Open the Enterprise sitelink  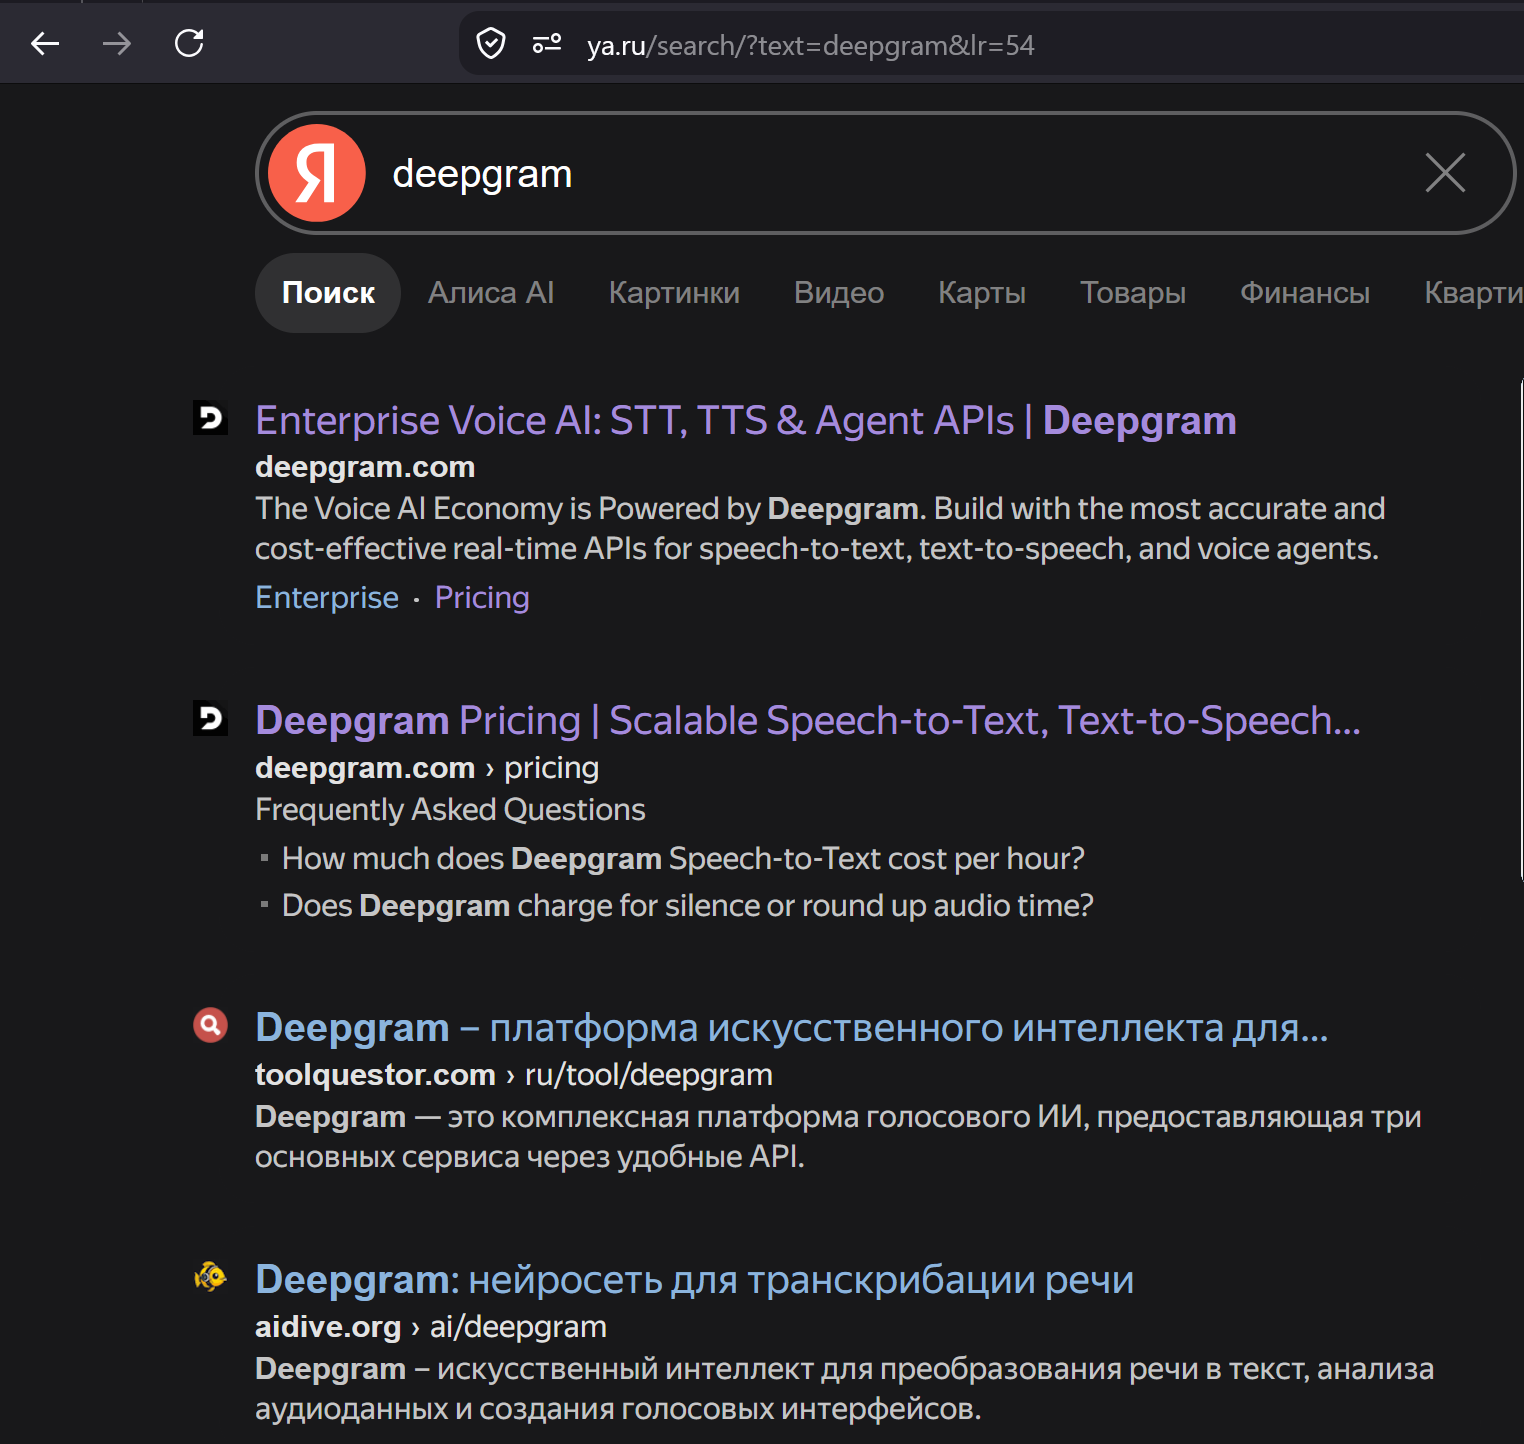pos(327,597)
